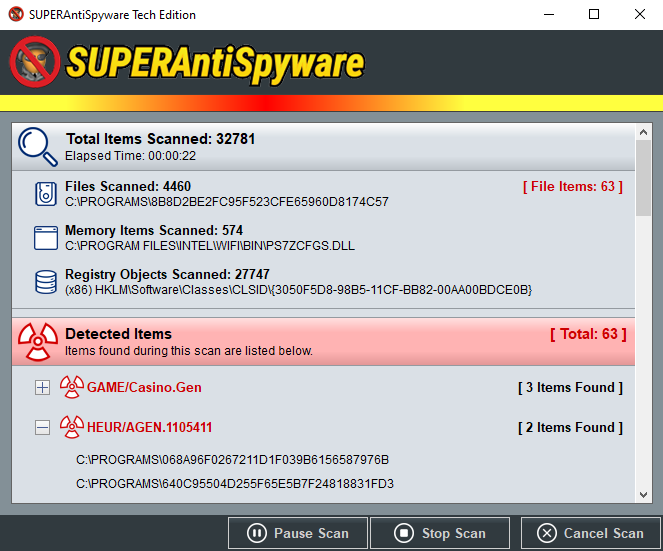Collapse the HEUR/AGEN.1105411 threat group
Image resolution: width=663 pixels, height=551 pixels.
(x=42, y=428)
